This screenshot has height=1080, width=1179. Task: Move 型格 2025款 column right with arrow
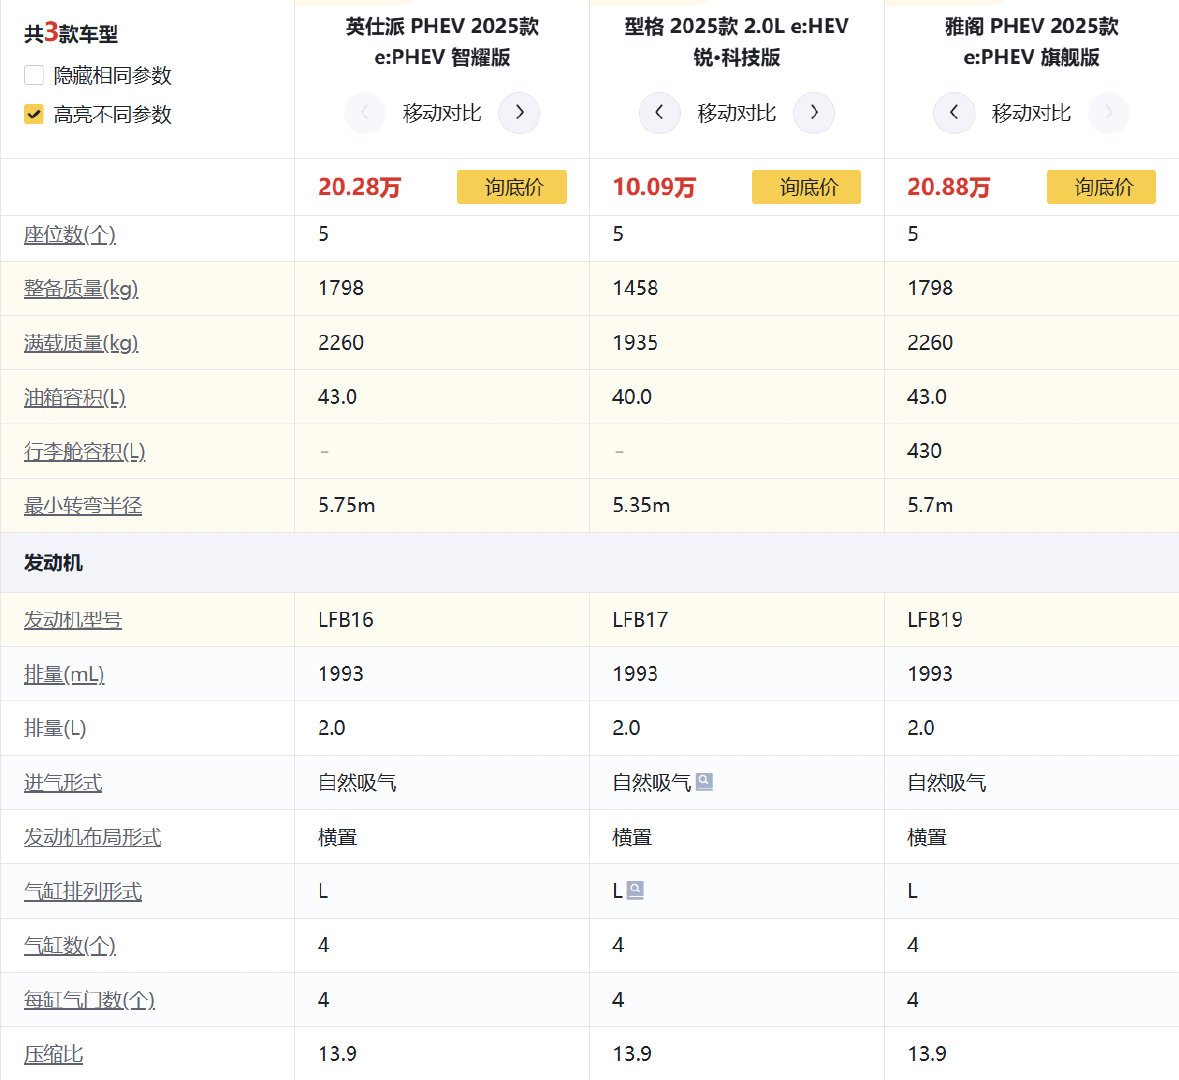(x=814, y=113)
